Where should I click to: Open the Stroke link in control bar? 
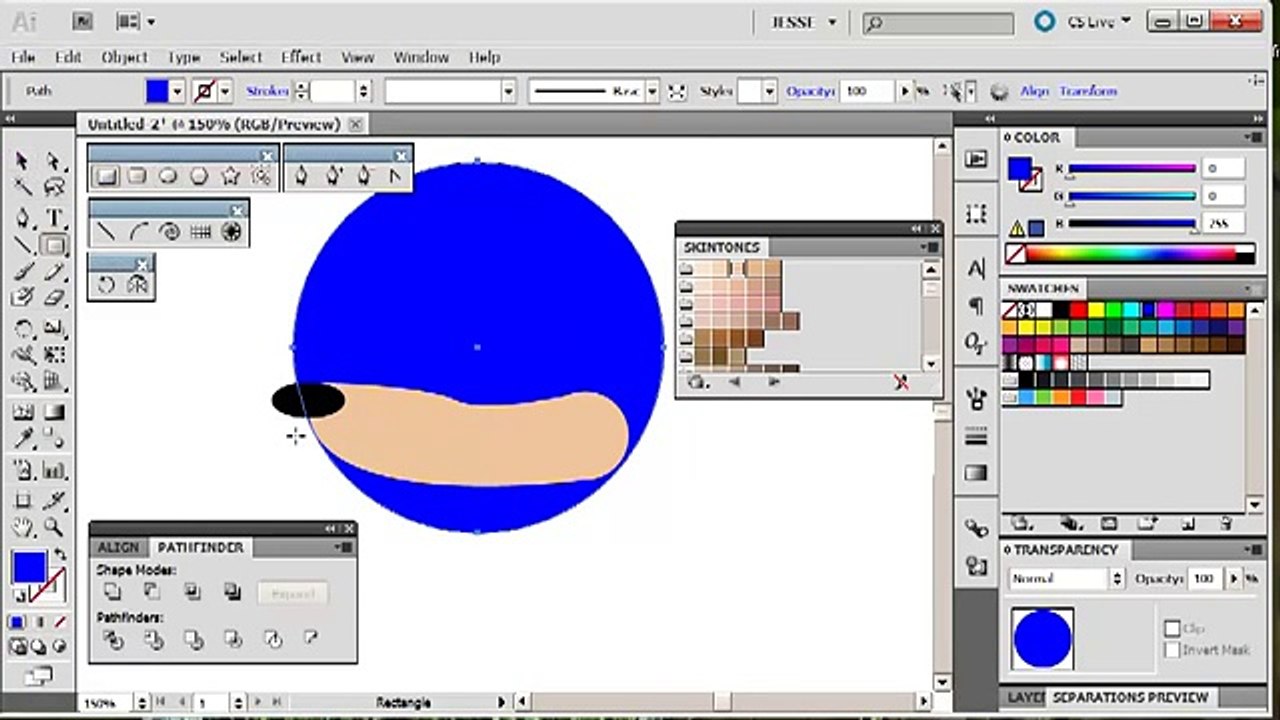pyautogui.click(x=267, y=92)
